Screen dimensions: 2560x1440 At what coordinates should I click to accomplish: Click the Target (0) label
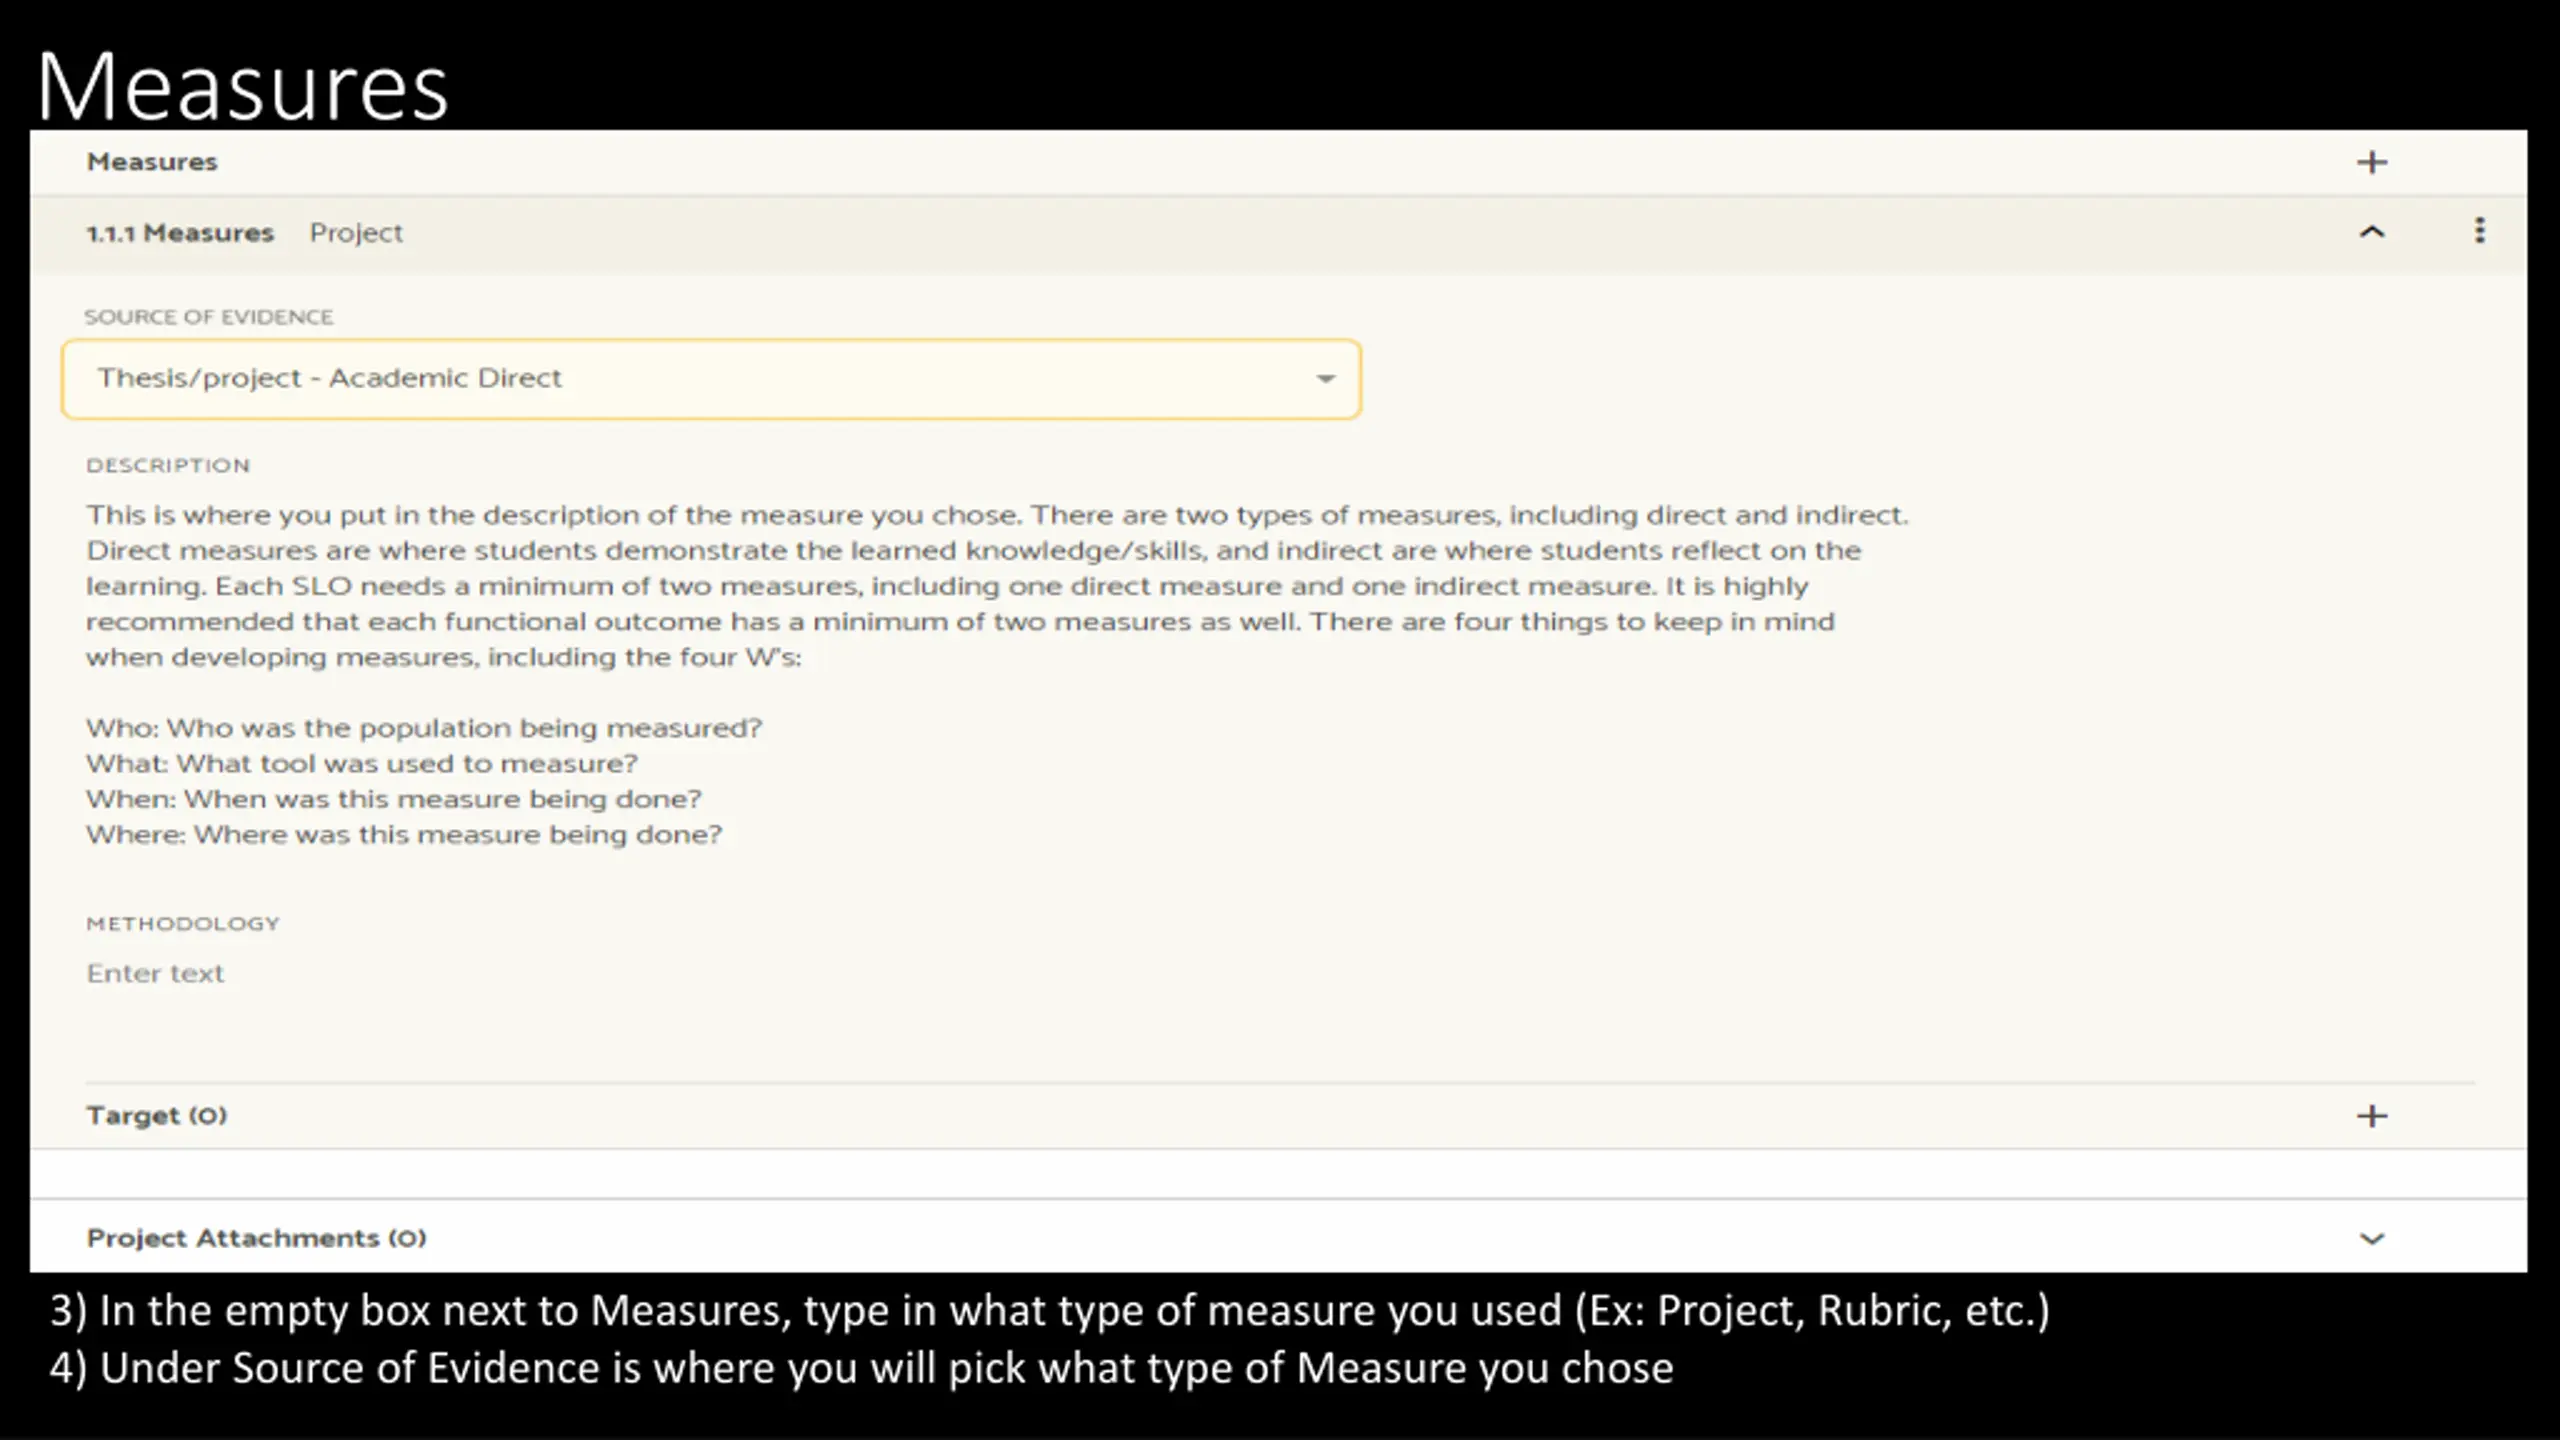pos(157,1115)
